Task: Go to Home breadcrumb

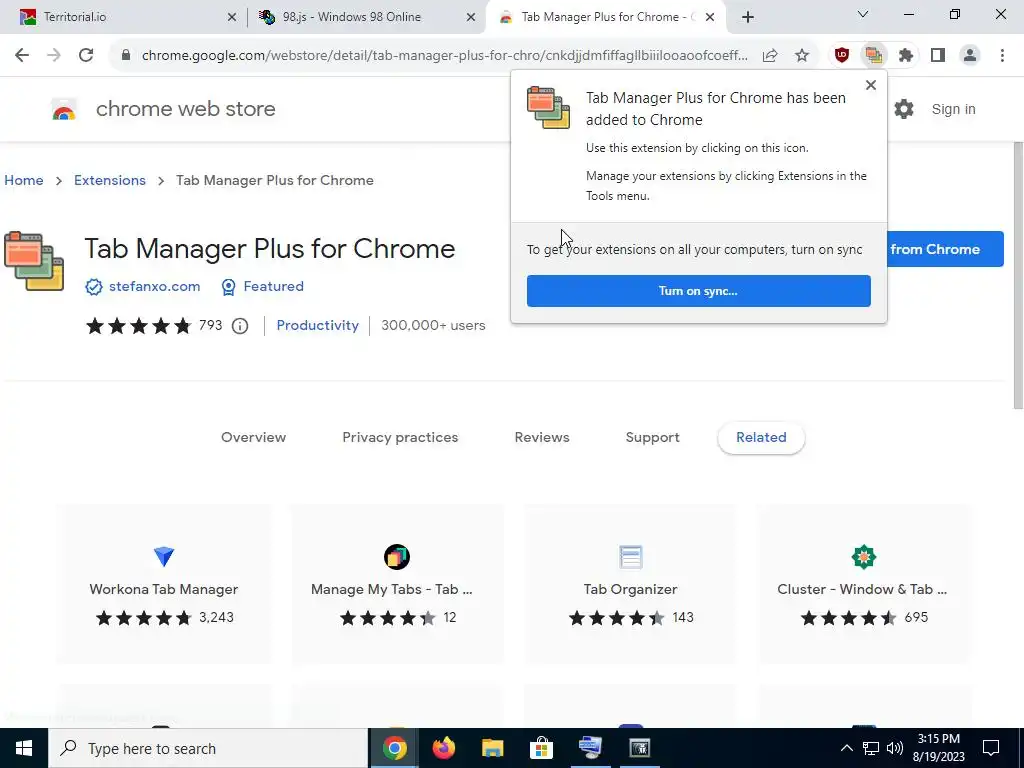Action: pos(24,180)
